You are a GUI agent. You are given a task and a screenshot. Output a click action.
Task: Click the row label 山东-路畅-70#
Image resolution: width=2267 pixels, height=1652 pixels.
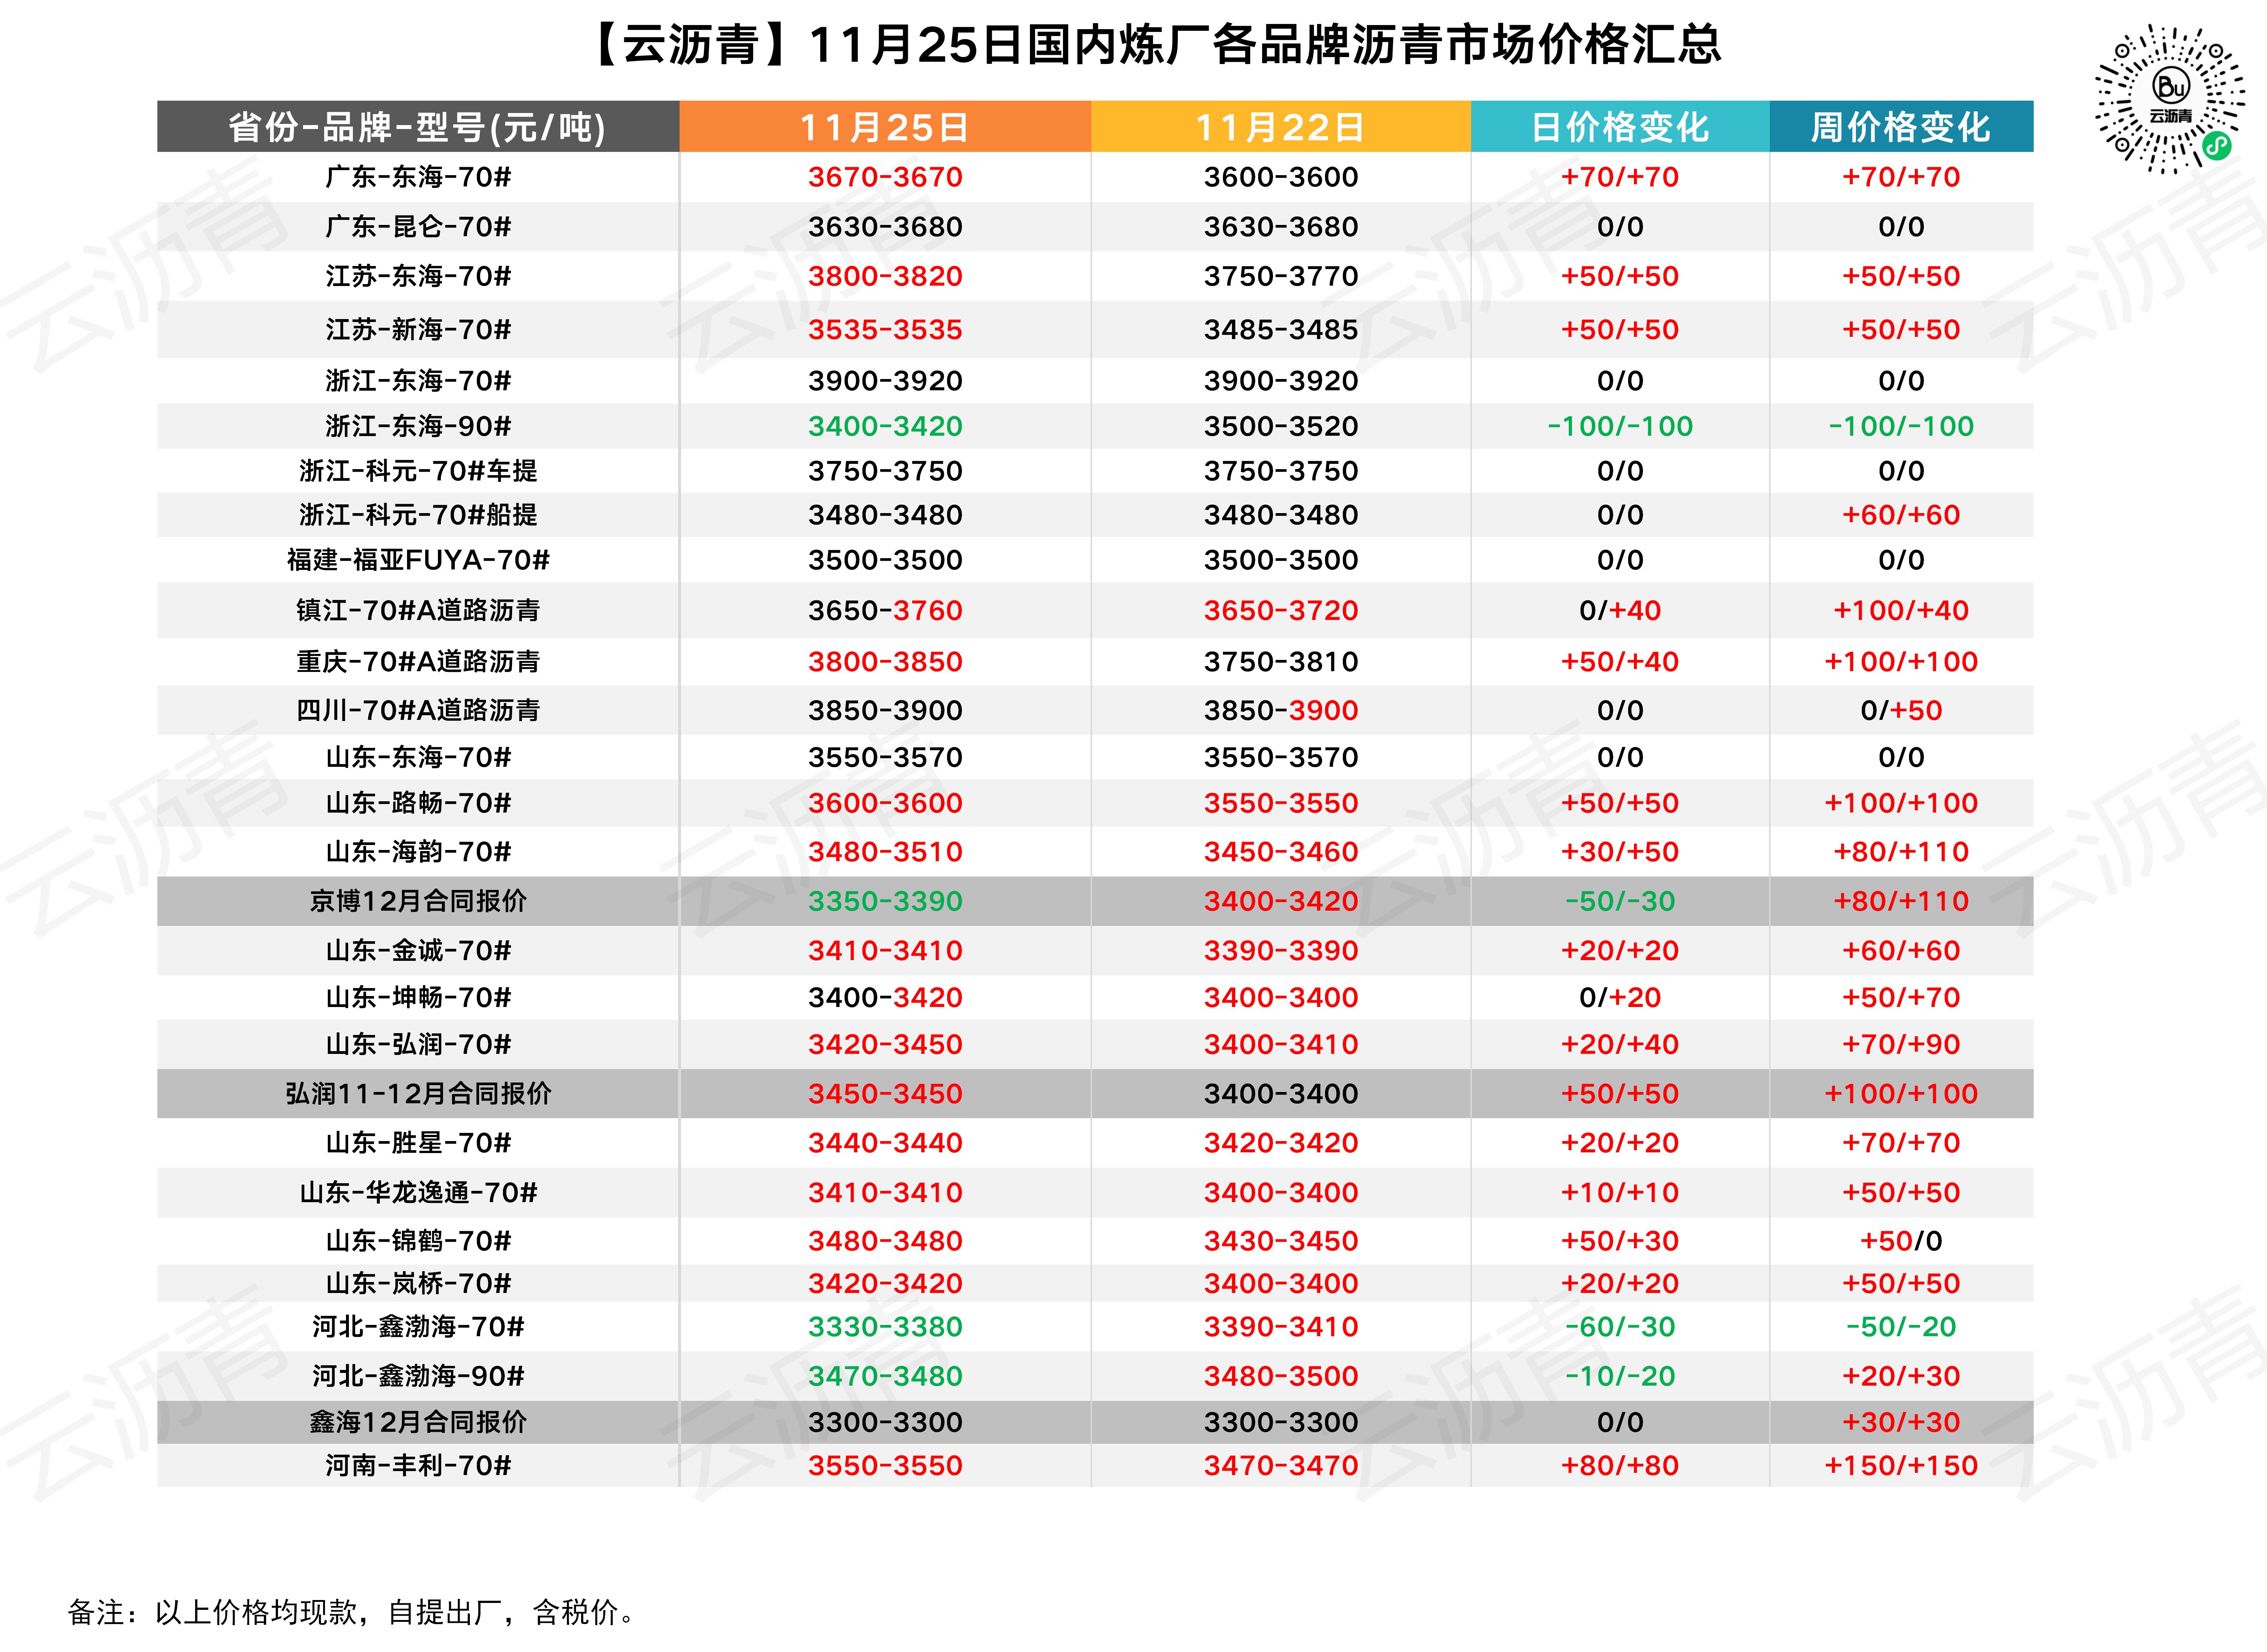click(418, 803)
